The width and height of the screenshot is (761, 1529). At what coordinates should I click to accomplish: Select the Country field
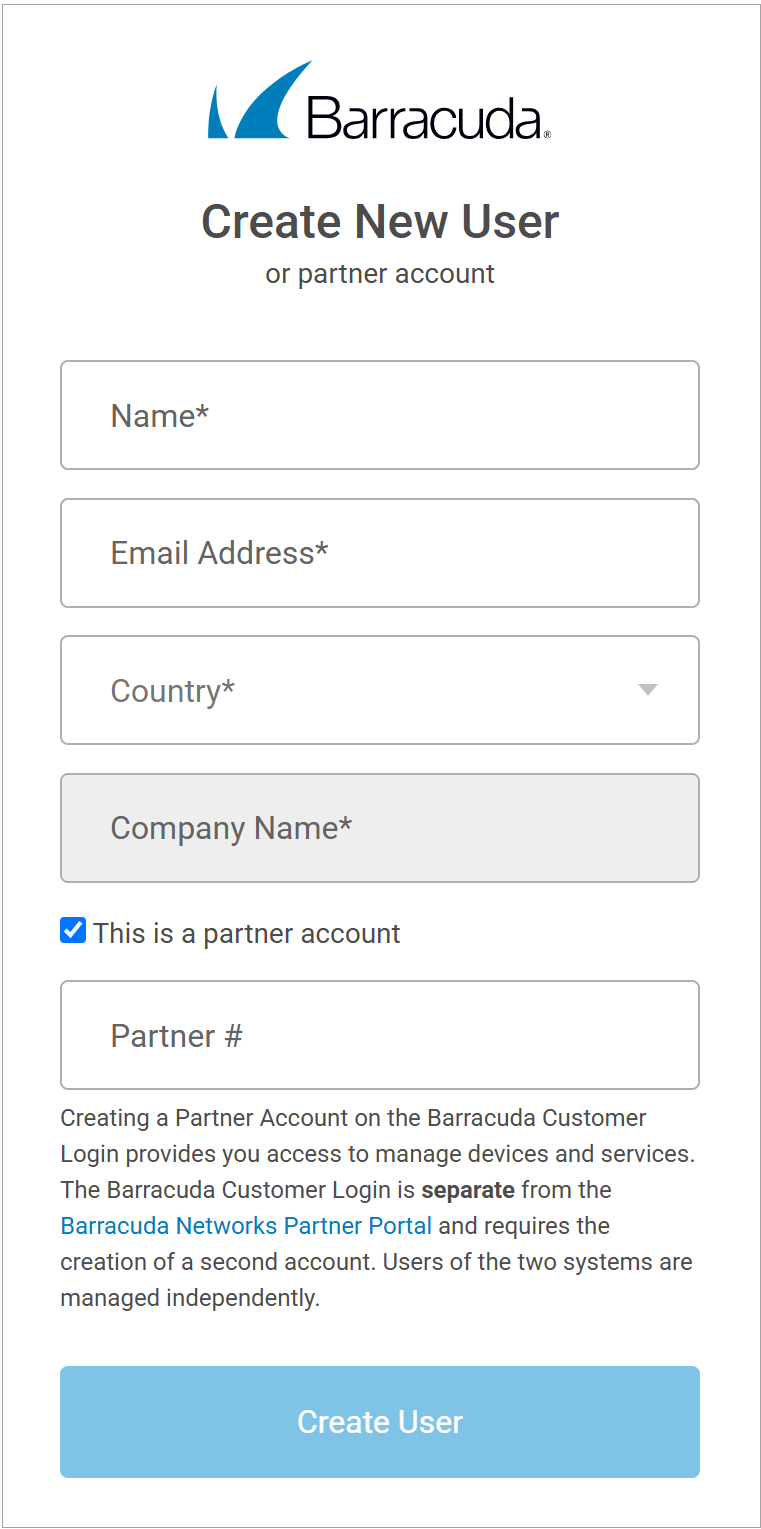pyautogui.click(x=380, y=690)
